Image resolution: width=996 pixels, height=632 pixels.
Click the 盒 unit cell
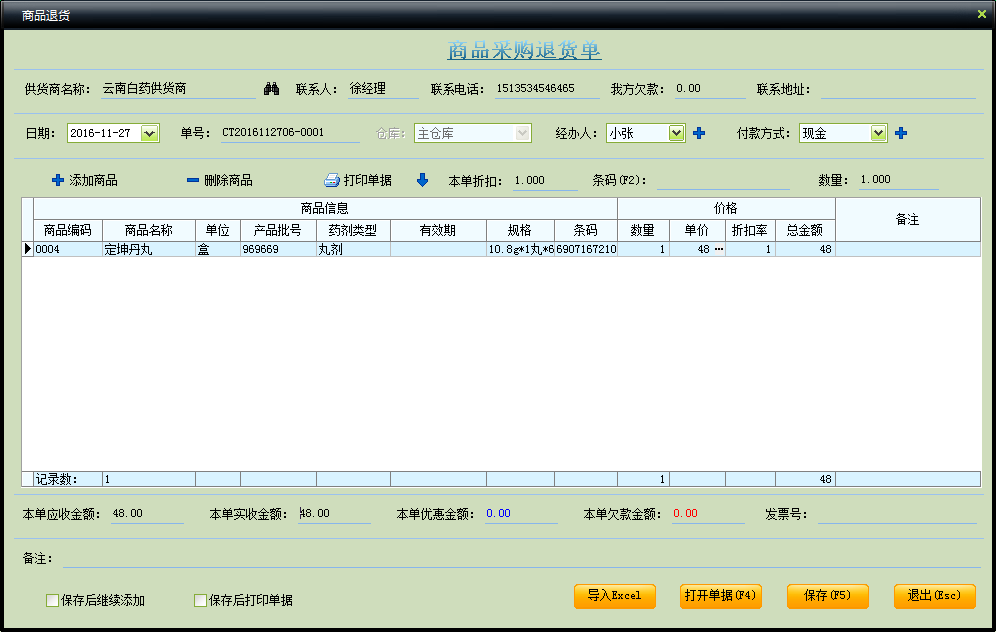coord(218,249)
